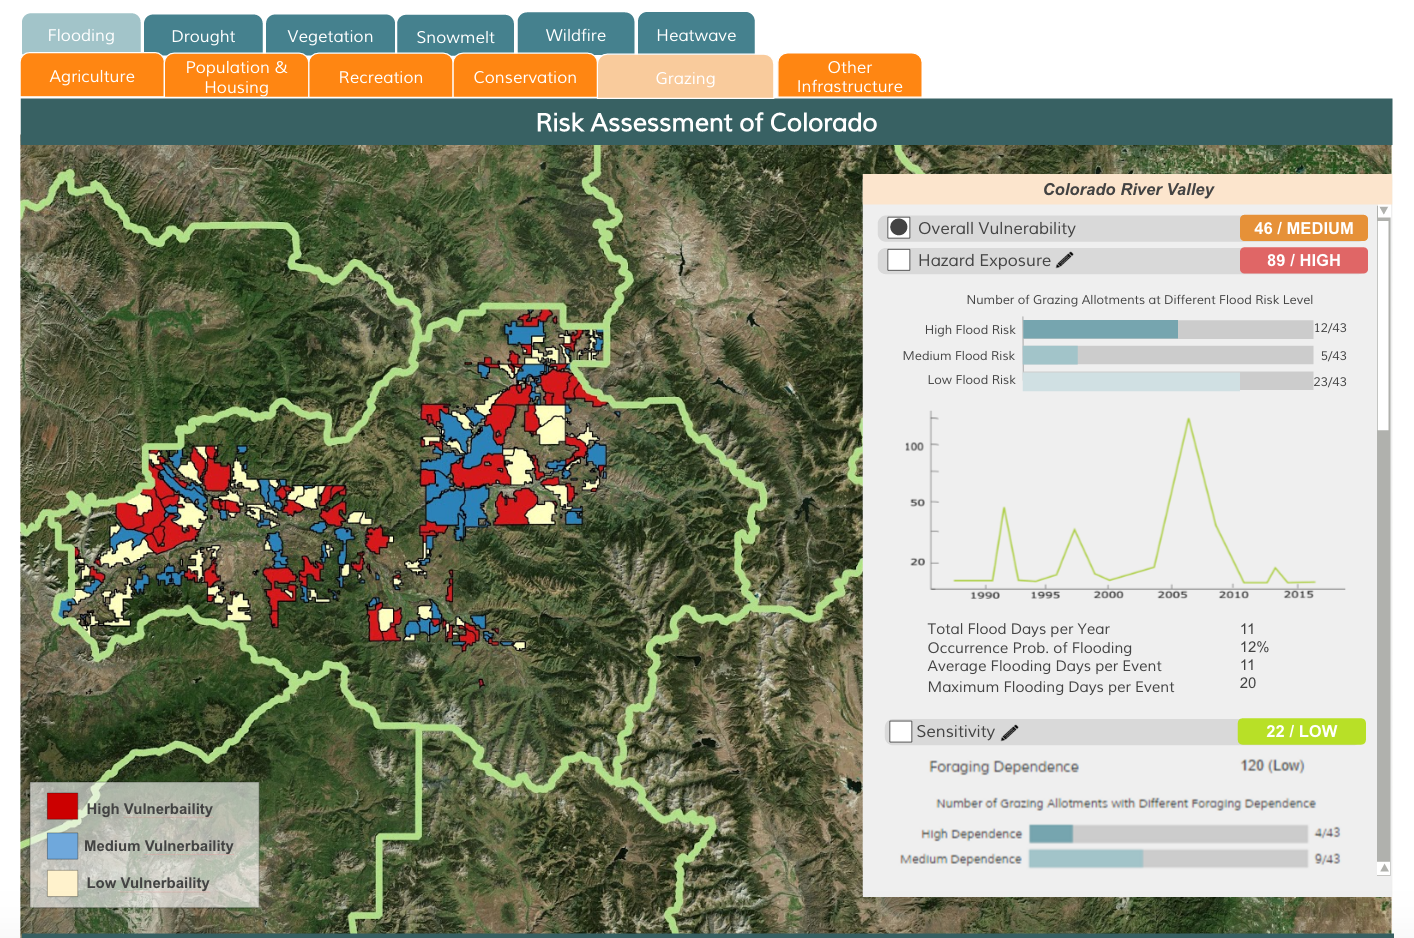Click the 4/43 high dependence count

tap(1327, 832)
